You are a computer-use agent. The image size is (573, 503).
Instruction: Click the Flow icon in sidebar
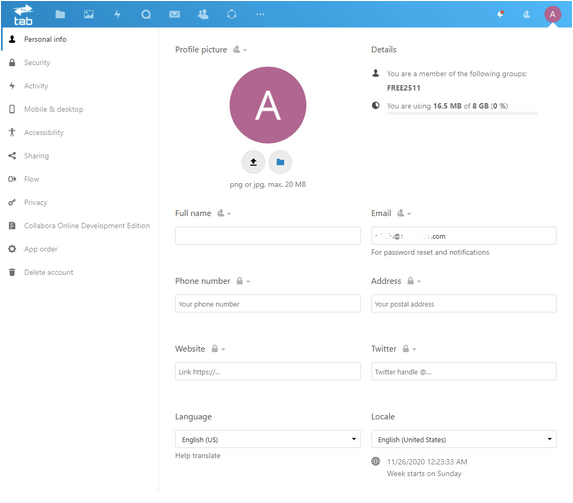click(x=12, y=179)
